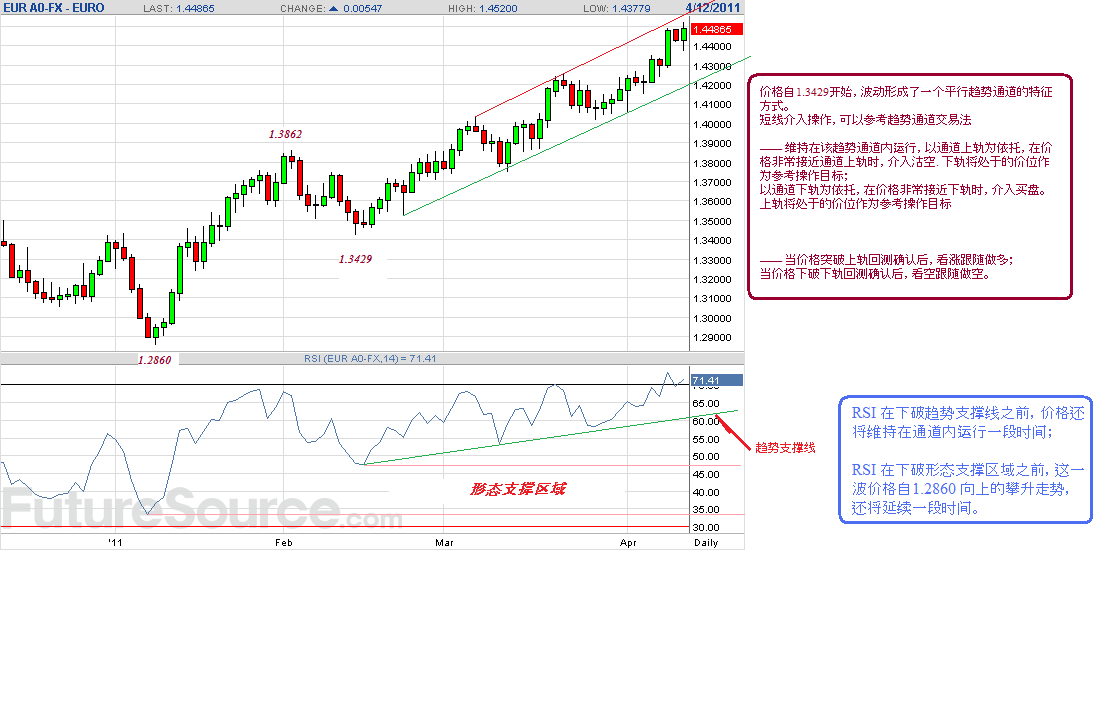Click the 趋势支撑线 label beside the arrow

point(785,447)
